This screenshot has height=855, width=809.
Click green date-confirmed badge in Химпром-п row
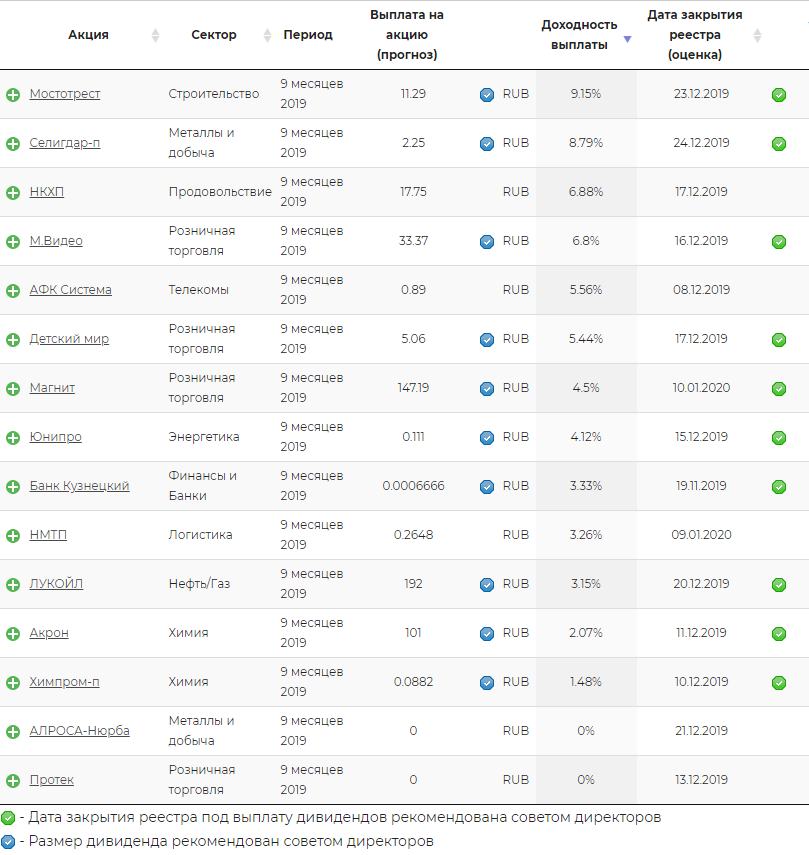(x=779, y=683)
